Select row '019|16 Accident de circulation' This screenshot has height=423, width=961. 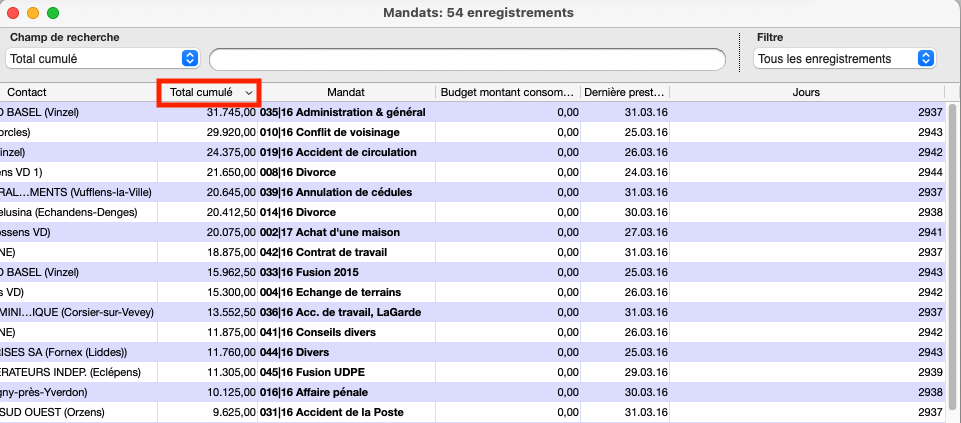[x=473, y=152]
